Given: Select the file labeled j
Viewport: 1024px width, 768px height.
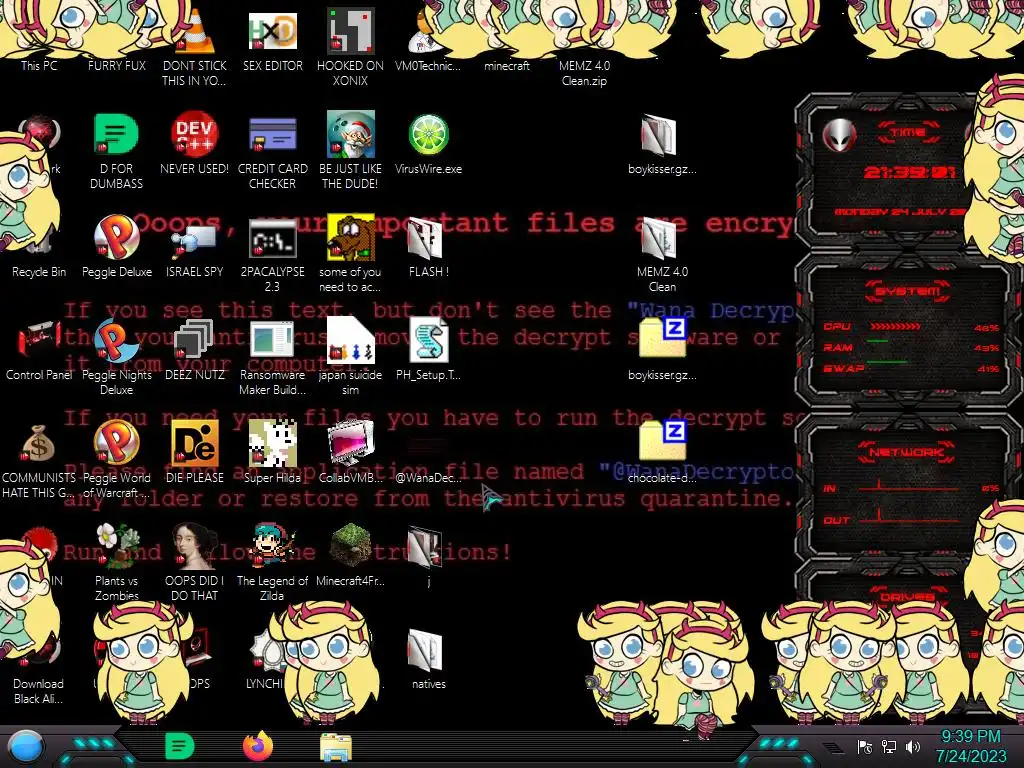Looking at the screenshot, I should (x=425, y=545).
